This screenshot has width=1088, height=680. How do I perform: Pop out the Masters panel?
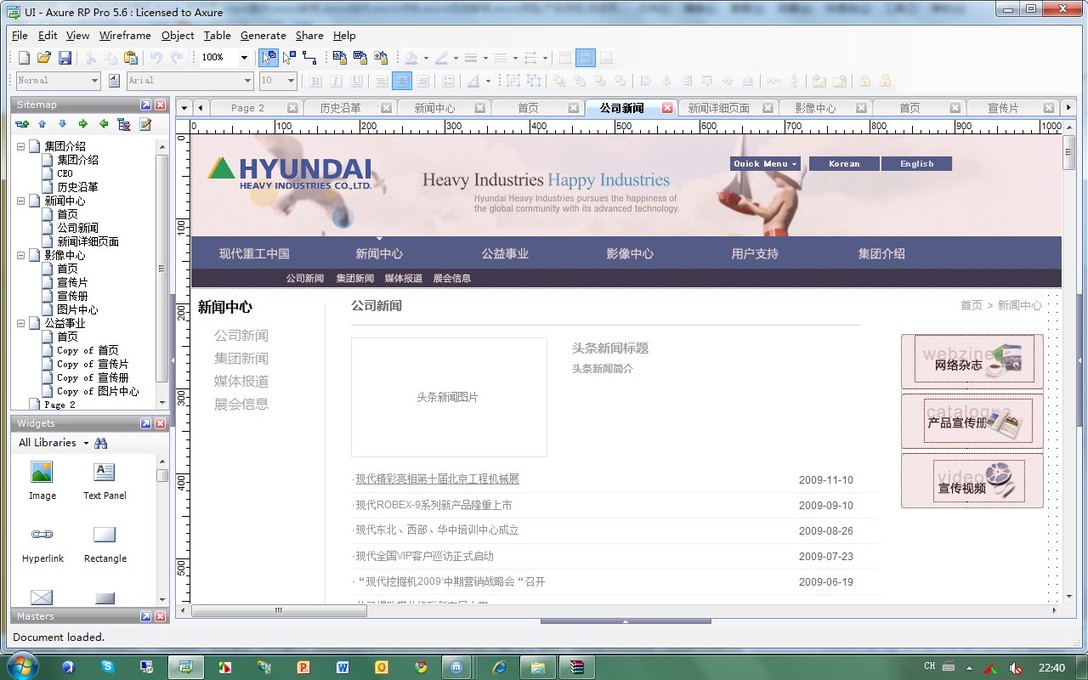(146, 616)
